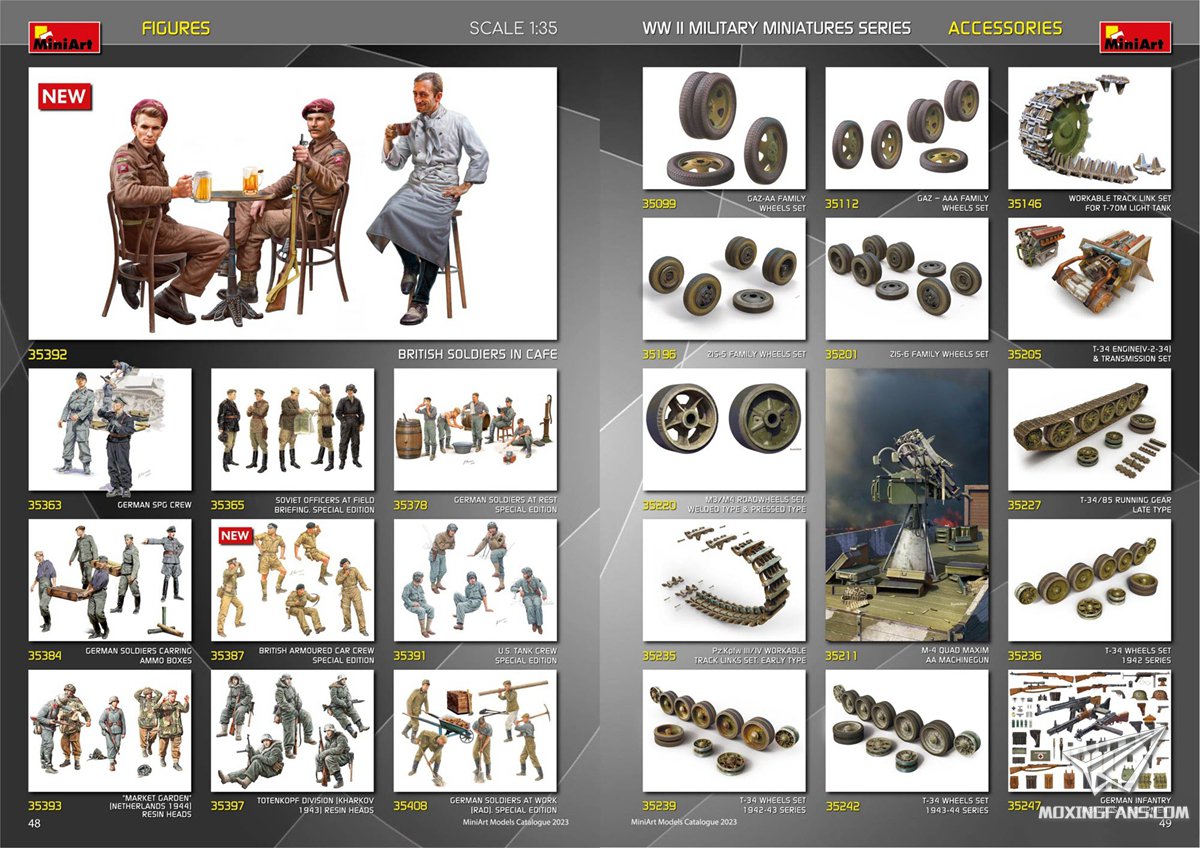Click the product number 35393
1200x848 pixels.
[x=45, y=806]
